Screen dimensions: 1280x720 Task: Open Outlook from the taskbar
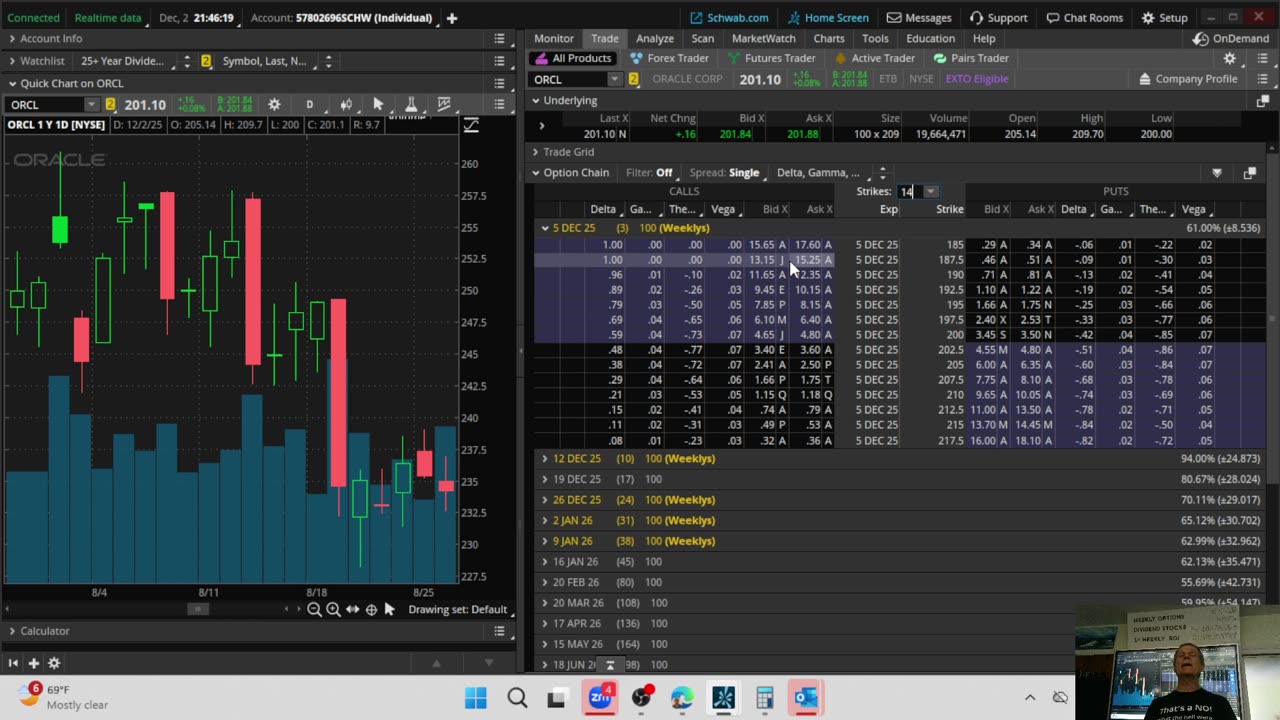[x=806, y=697]
